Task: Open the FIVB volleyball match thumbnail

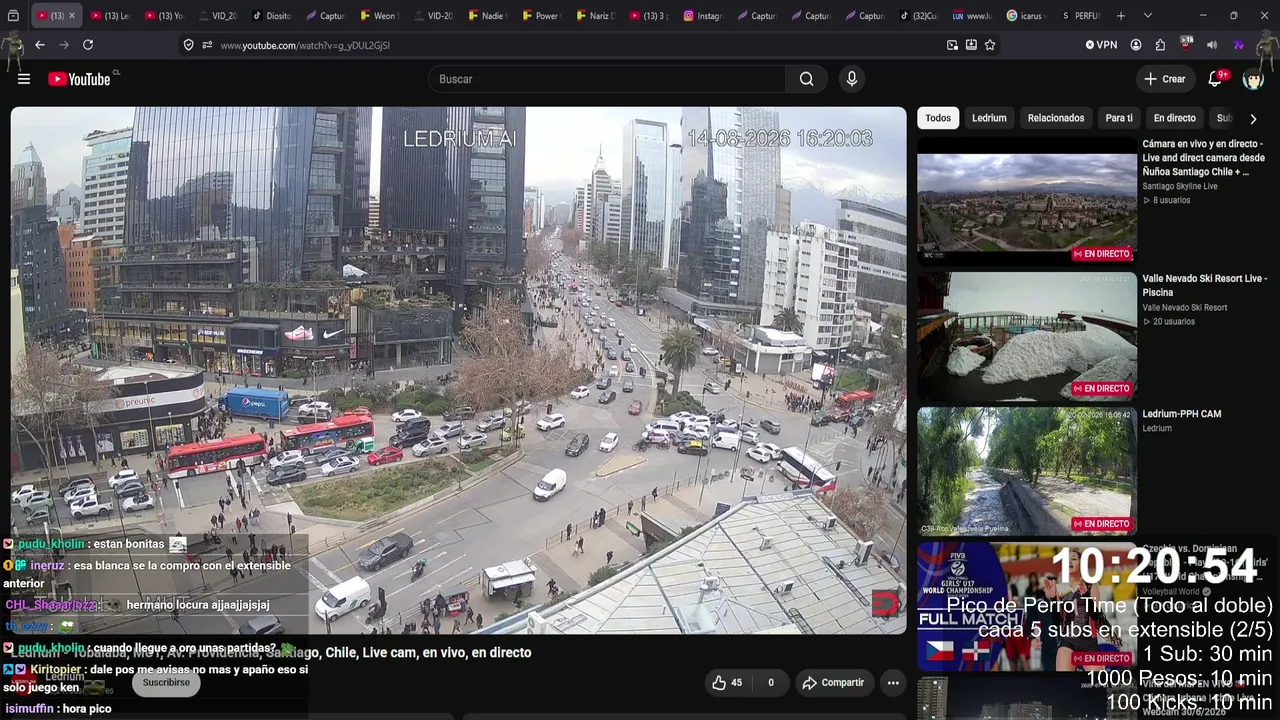Action: click(x=1027, y=605)
